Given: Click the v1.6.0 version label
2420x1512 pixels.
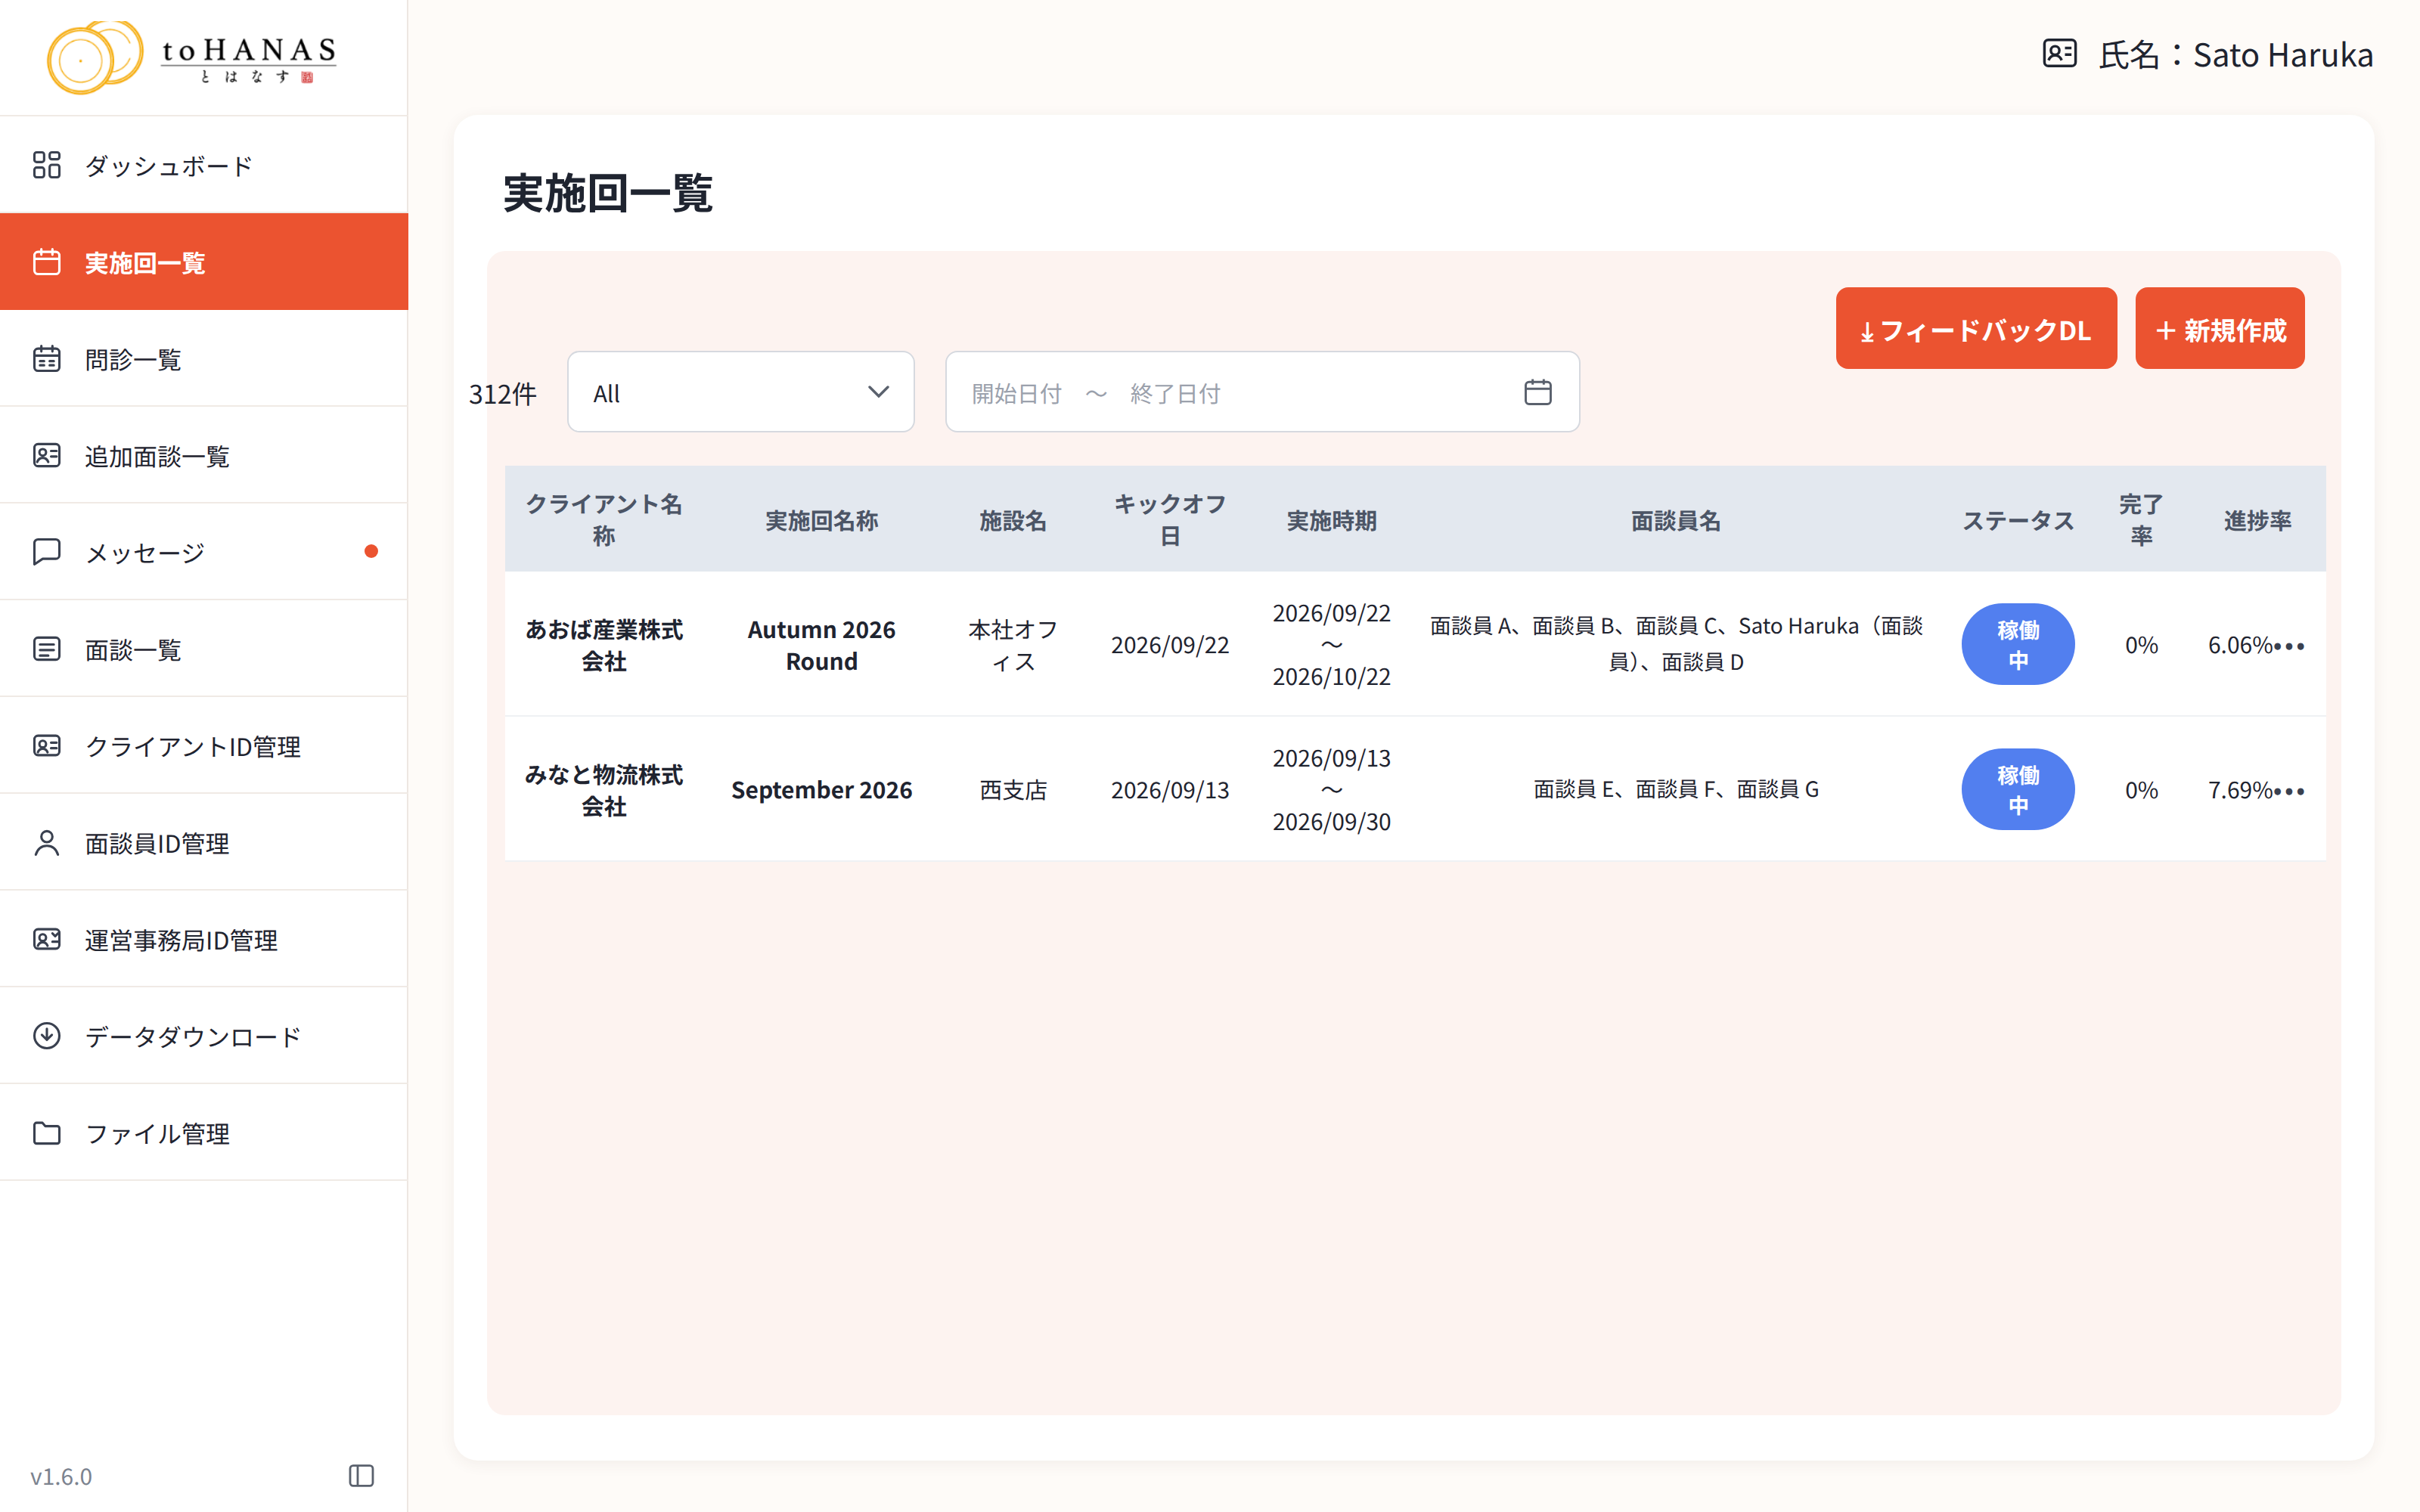Looking at the screenshot, I should (61, 1476).
